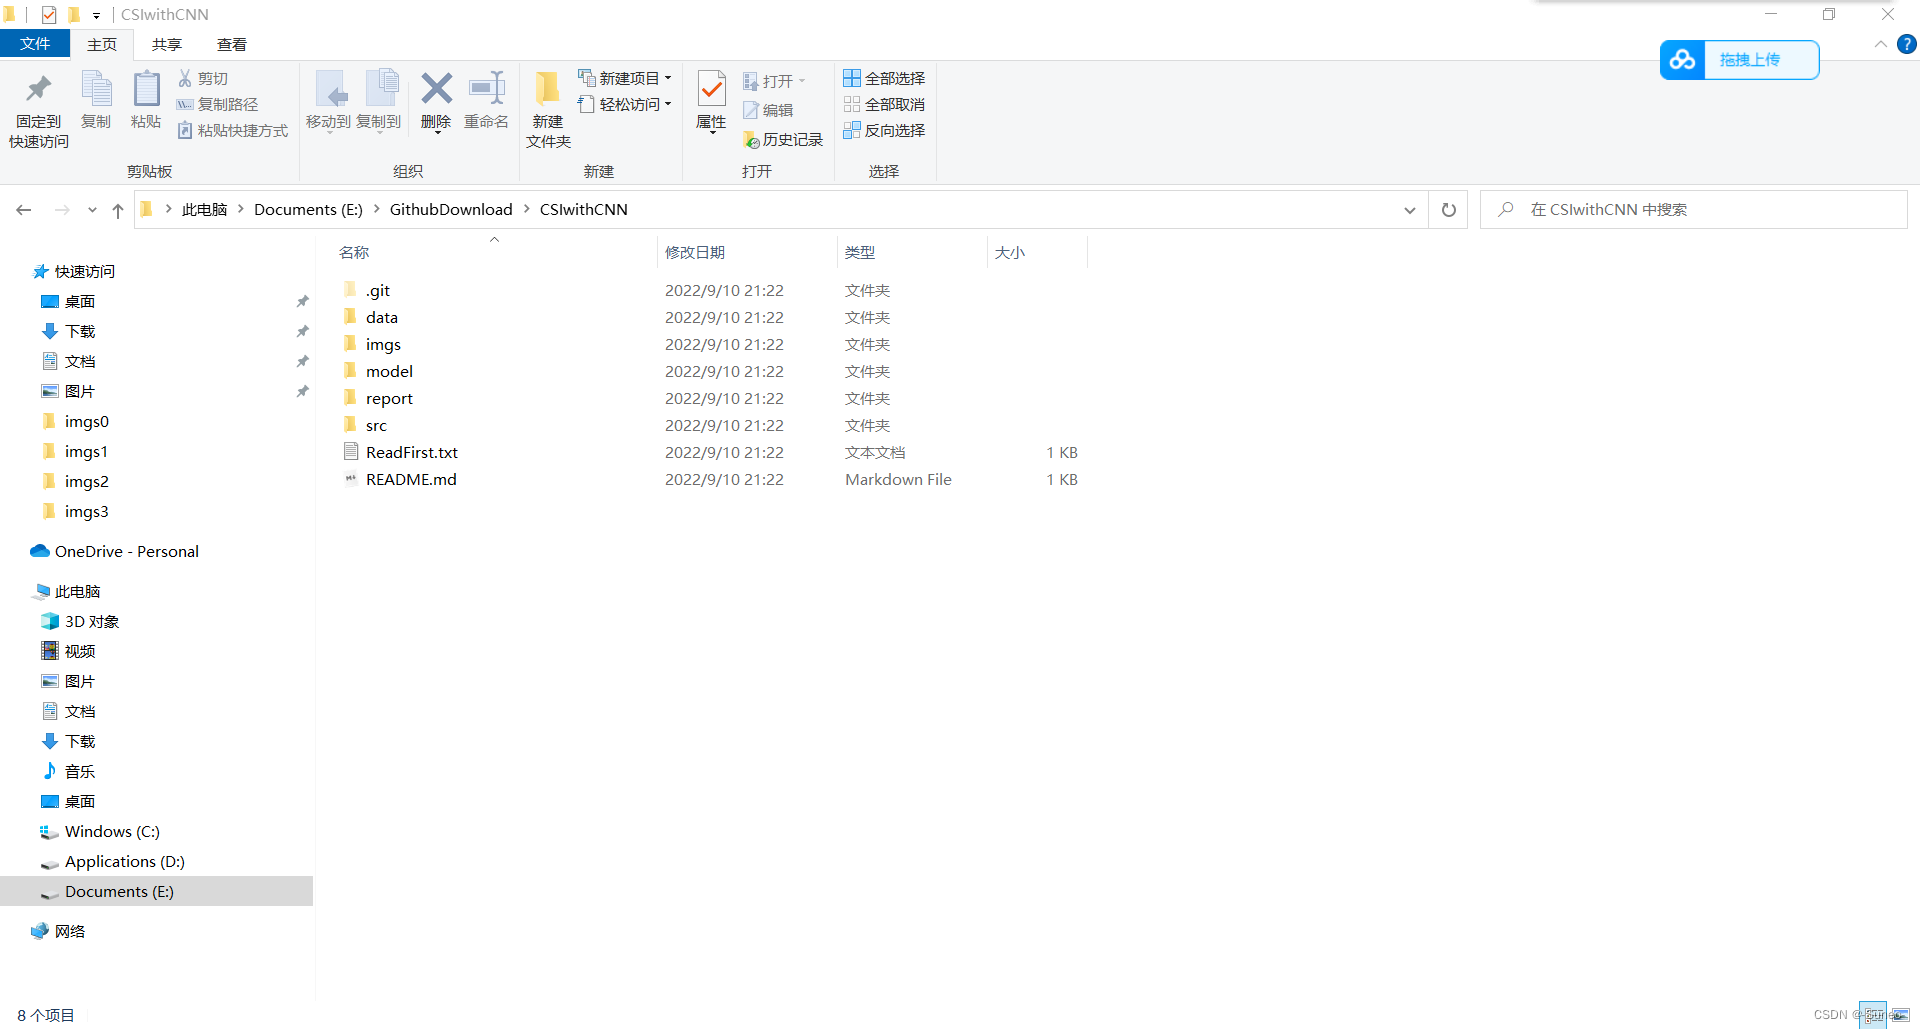Open the Open (打开) dropdown in ribbon
1920x1029 pixels.
click(x=774, y=81)
